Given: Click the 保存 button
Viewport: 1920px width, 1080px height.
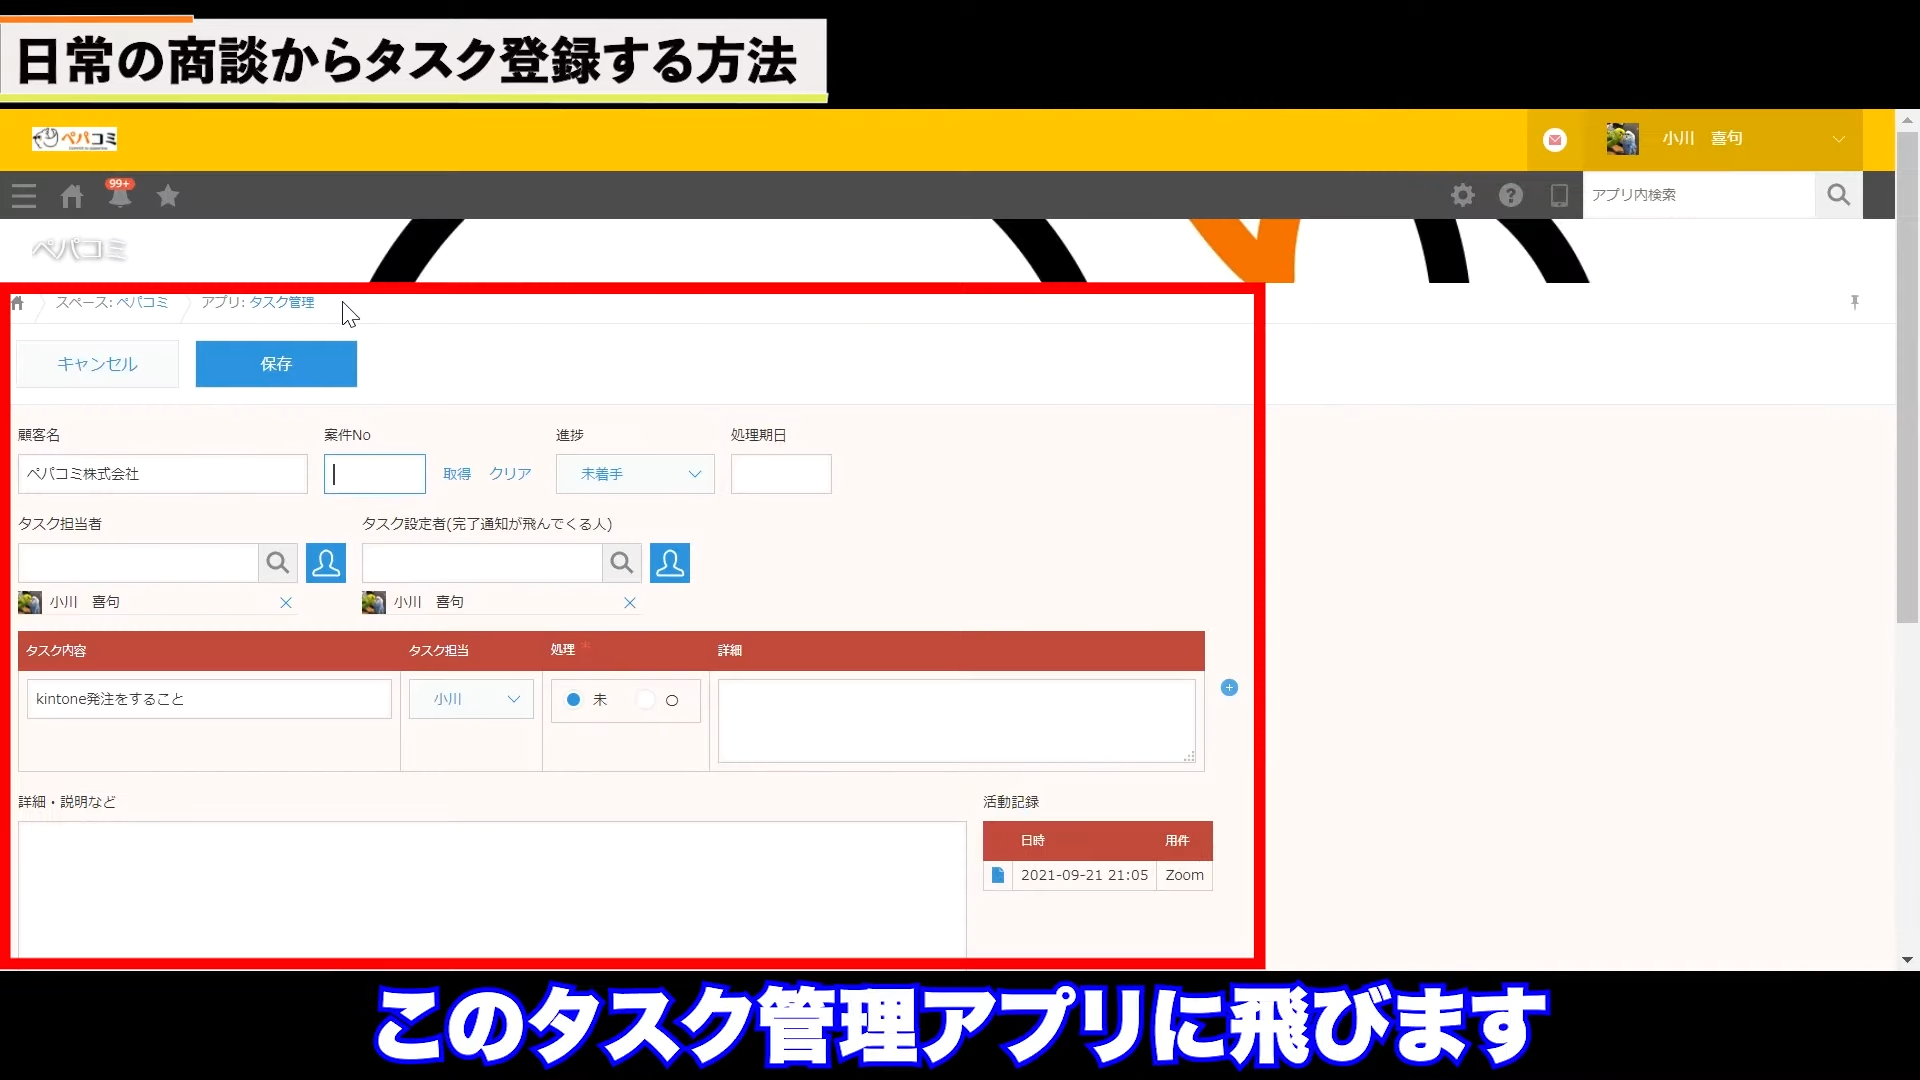Looking at the screenshot, I should tap(276, 364).
